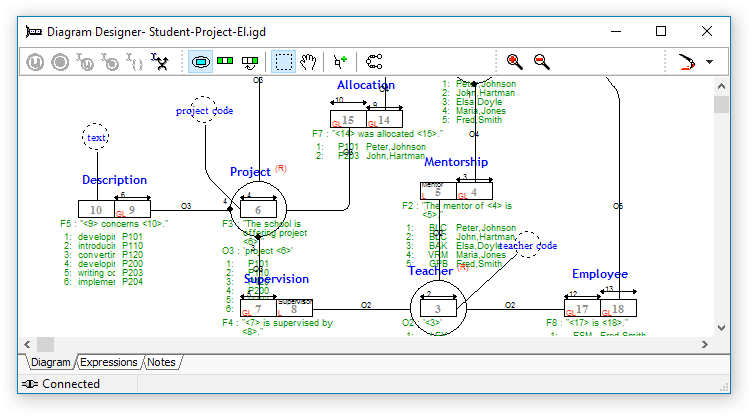Click population row 'P101 Peter,Johnson' under Allocation
Screen dimensions: 752x416
(x=371, y=147)
